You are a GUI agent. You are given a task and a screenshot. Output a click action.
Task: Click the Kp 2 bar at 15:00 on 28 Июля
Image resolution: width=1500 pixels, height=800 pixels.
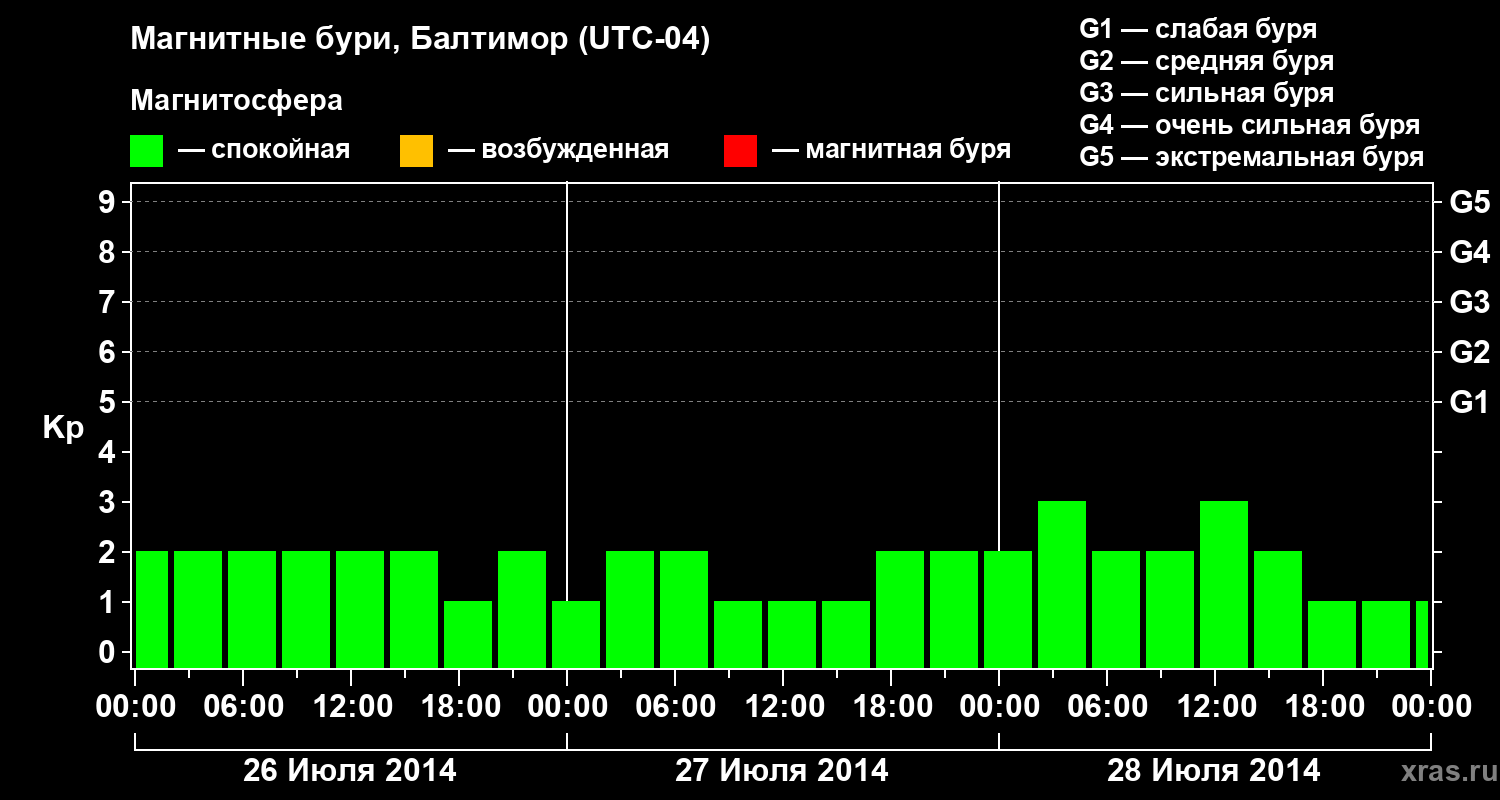click(1278, 610)
